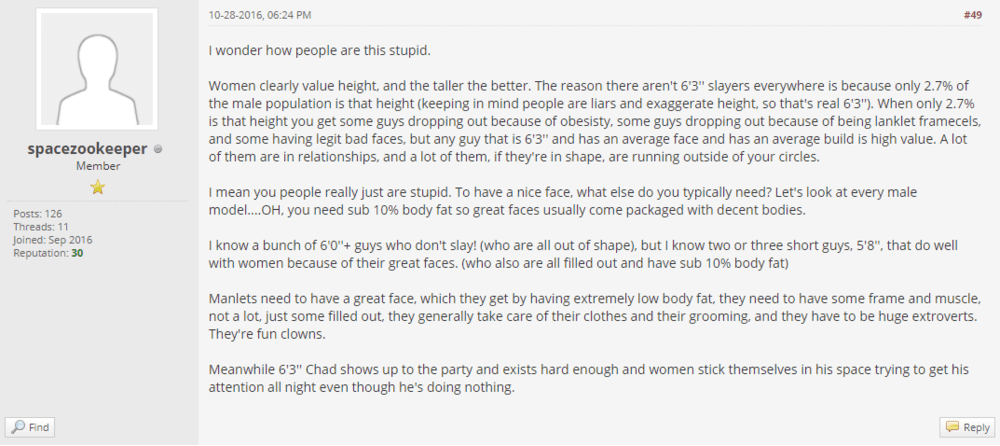Viewport: 1000px width, 446px height.
Task: Click the Reply button
Action: click(967, 427)
